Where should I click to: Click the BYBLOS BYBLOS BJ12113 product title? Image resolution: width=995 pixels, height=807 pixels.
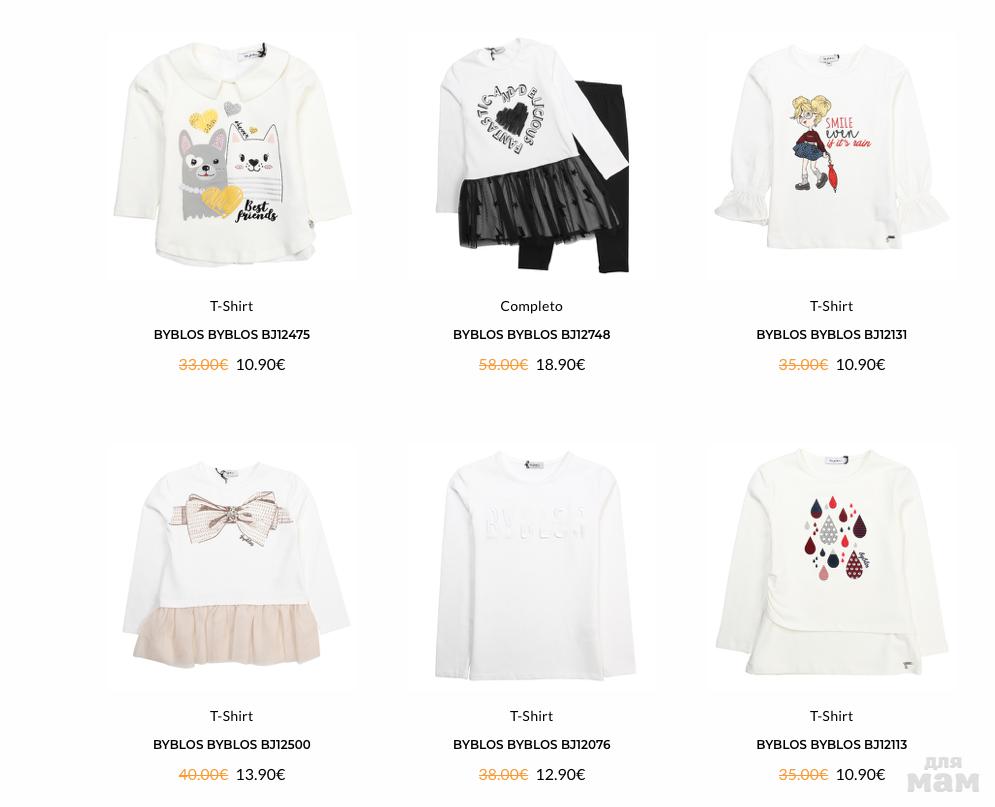point(831,744)
